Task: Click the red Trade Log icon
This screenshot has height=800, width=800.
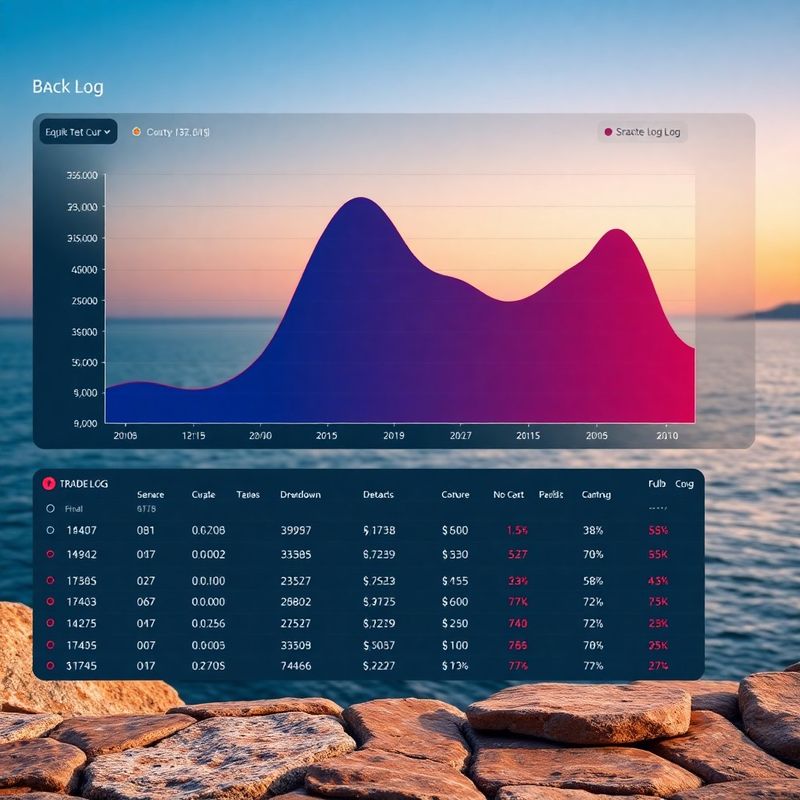Action: click(49, 483)
